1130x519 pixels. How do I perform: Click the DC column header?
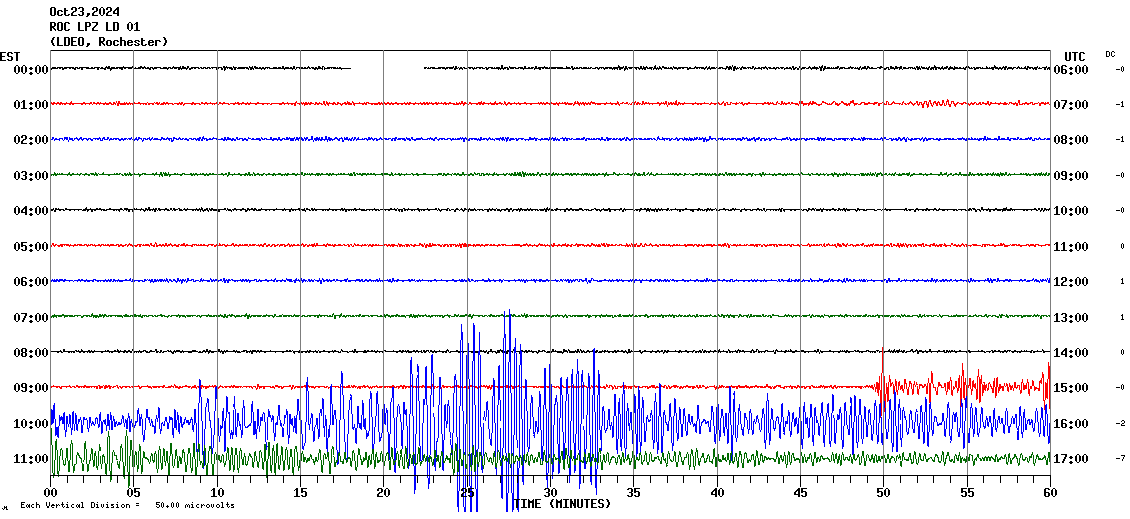[1110, 54]
